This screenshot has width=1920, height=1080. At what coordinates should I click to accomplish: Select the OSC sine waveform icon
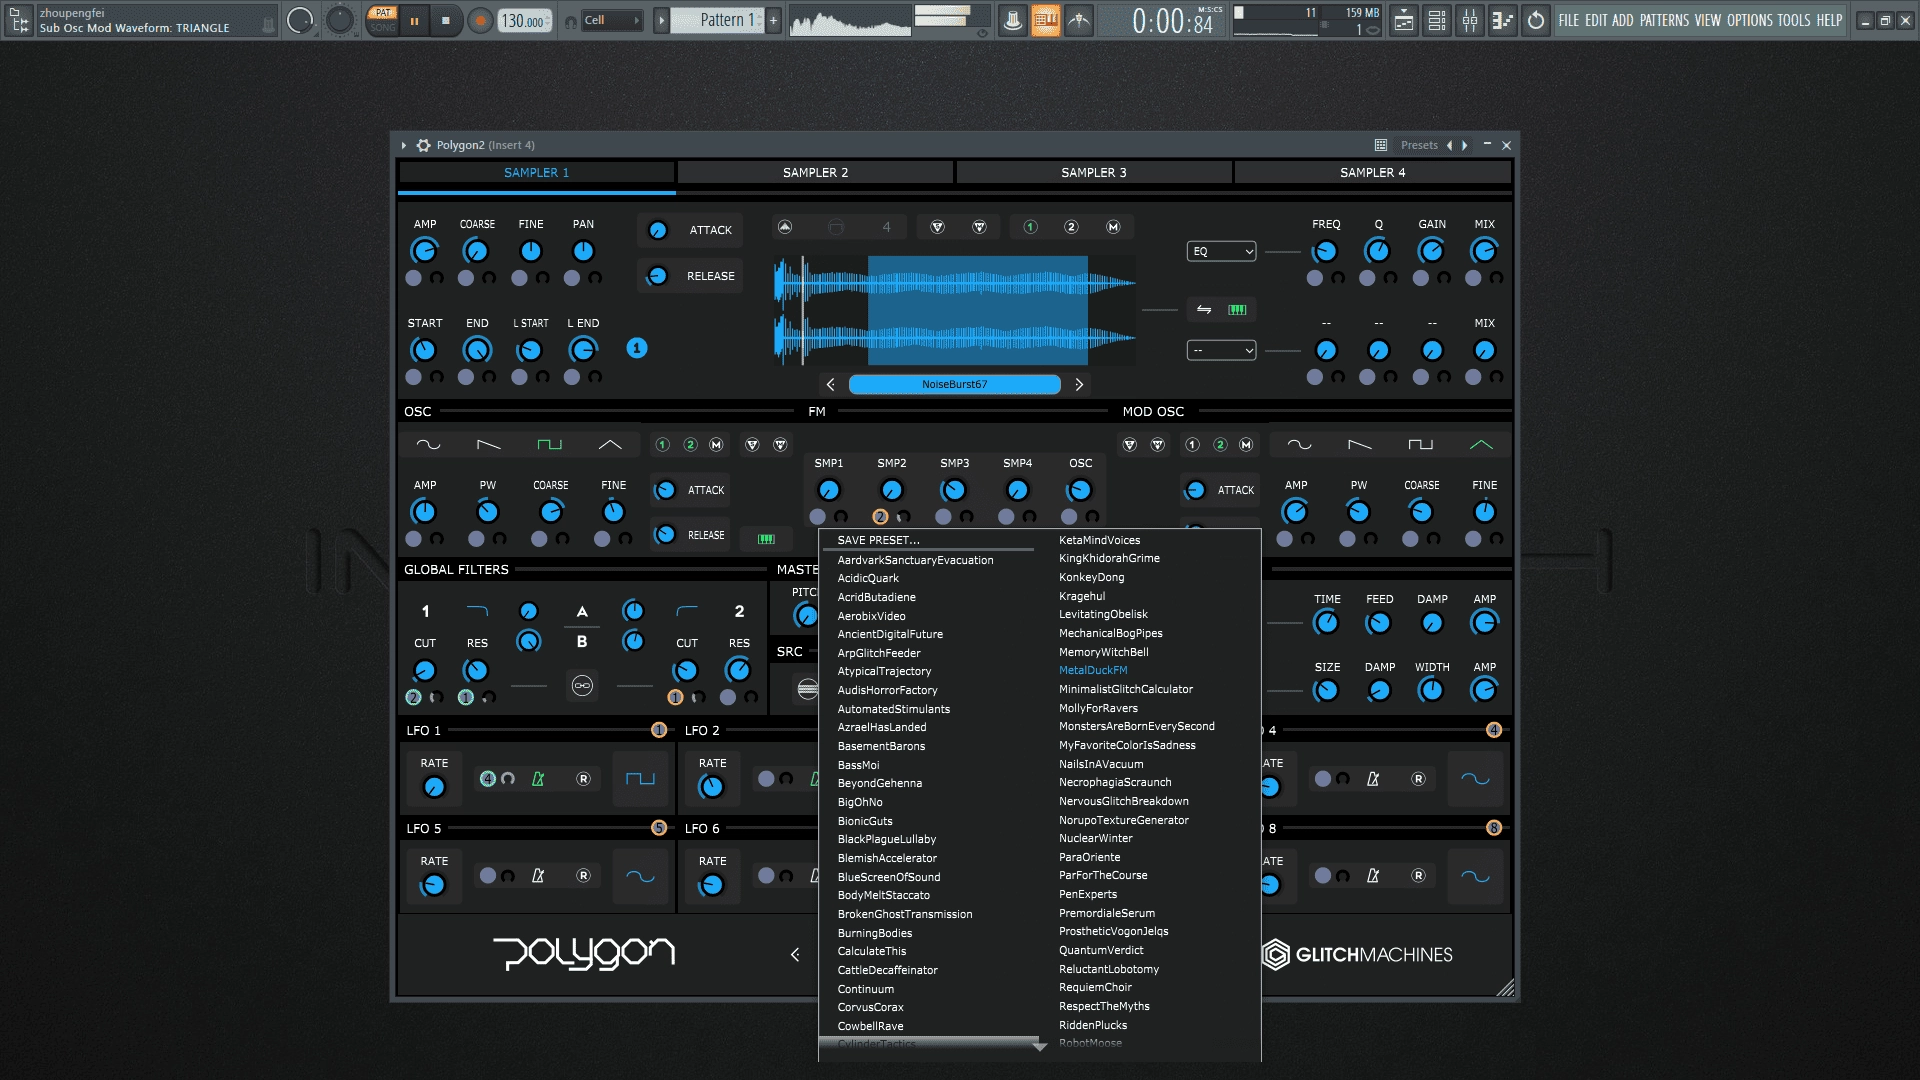(x=428, y=445)
